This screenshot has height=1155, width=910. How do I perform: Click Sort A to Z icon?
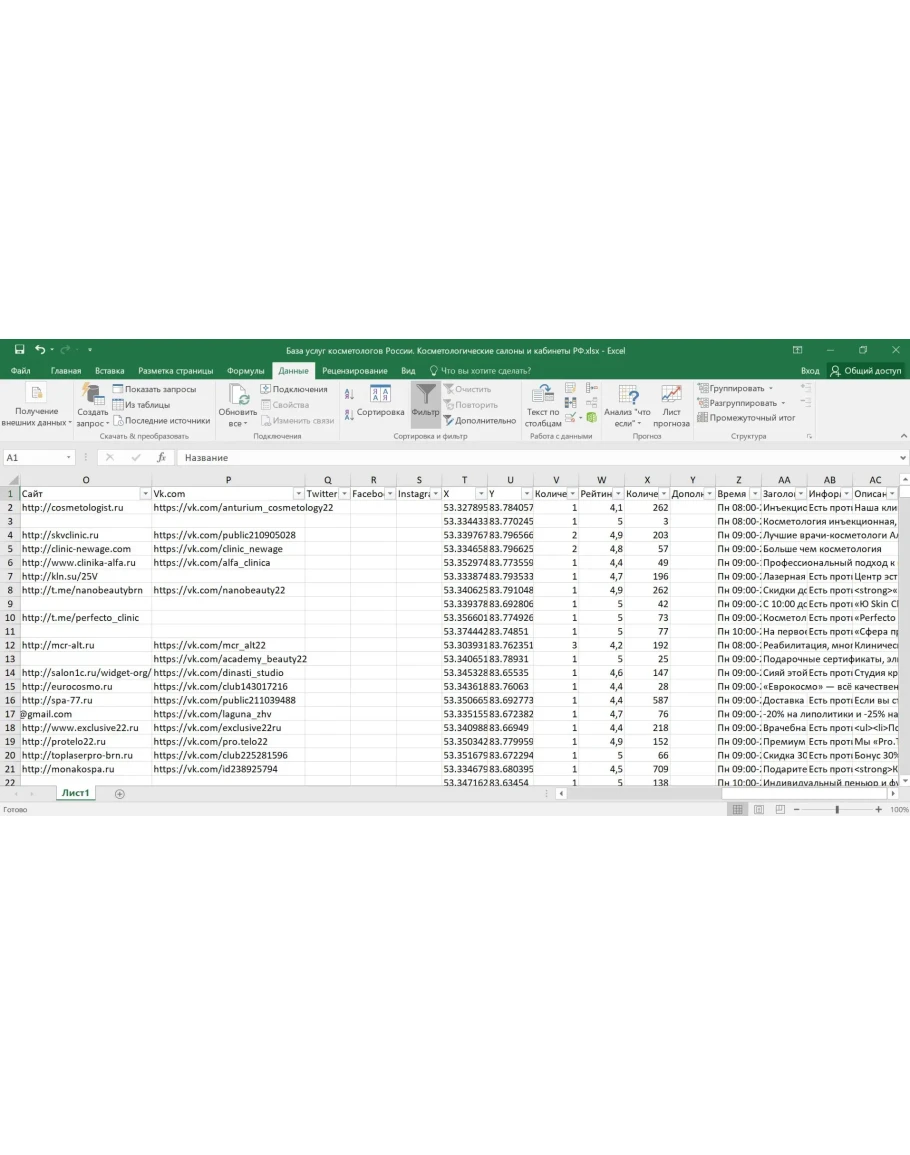pos(349,395)
